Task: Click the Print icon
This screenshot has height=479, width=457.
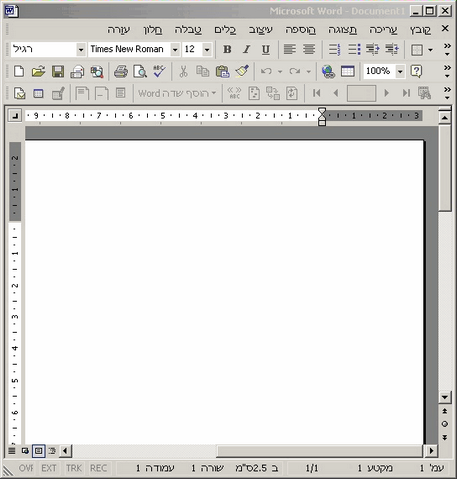Action: (x=120, y=71)
